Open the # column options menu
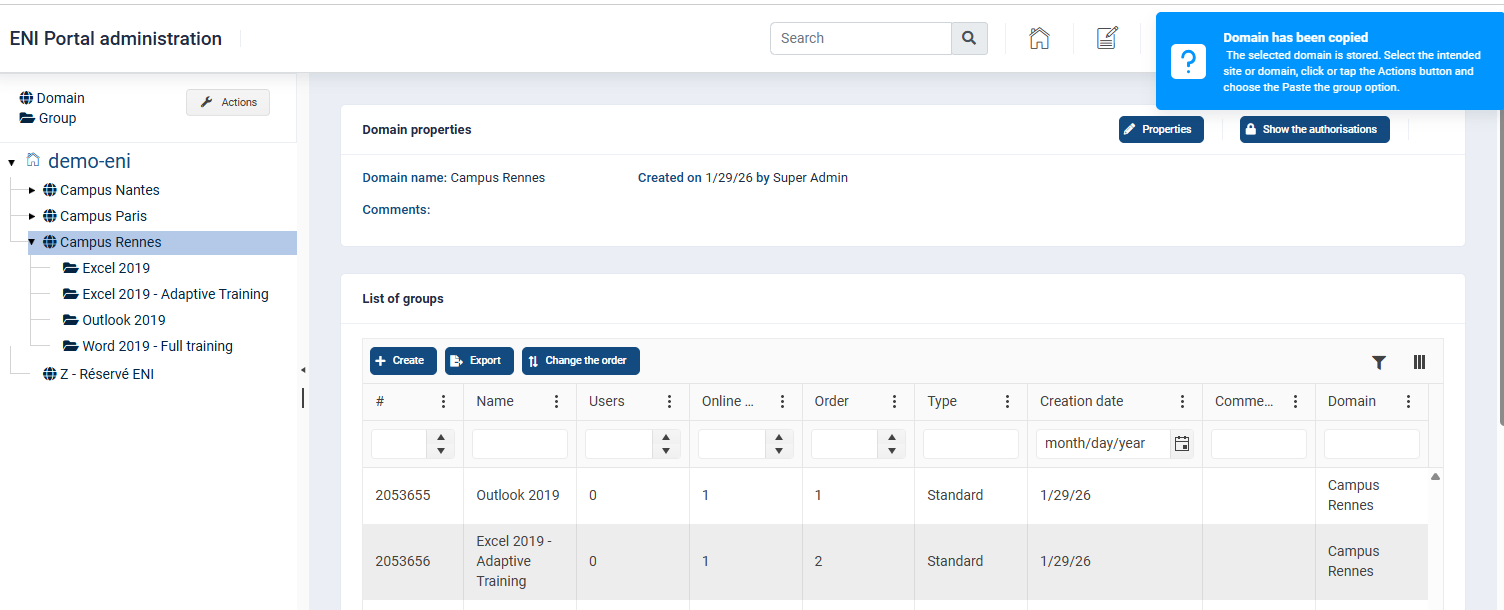Viewport: 1504px width, 610px height. click(x=443, y=401)
